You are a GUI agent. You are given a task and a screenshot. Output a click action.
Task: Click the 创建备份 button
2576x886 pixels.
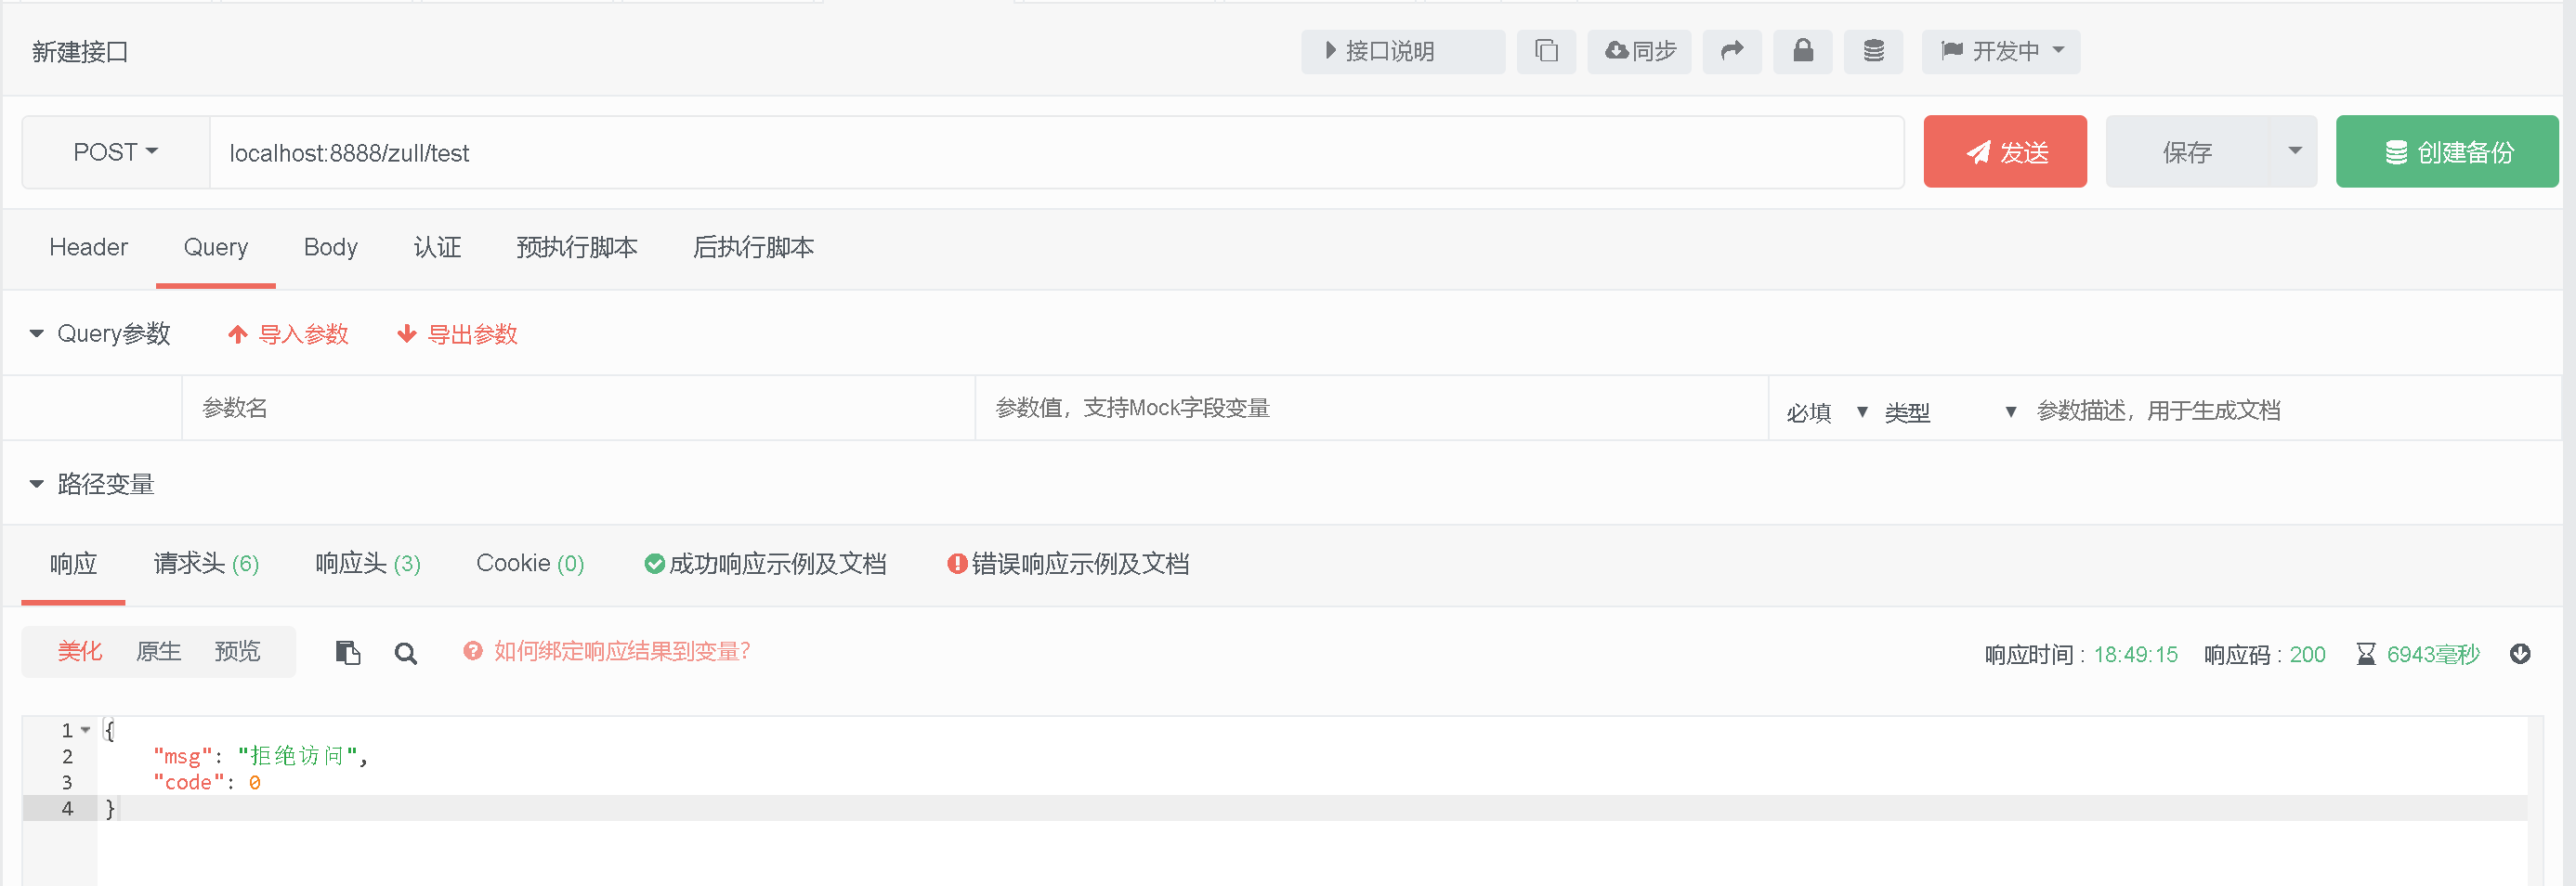coord(2446,152)
